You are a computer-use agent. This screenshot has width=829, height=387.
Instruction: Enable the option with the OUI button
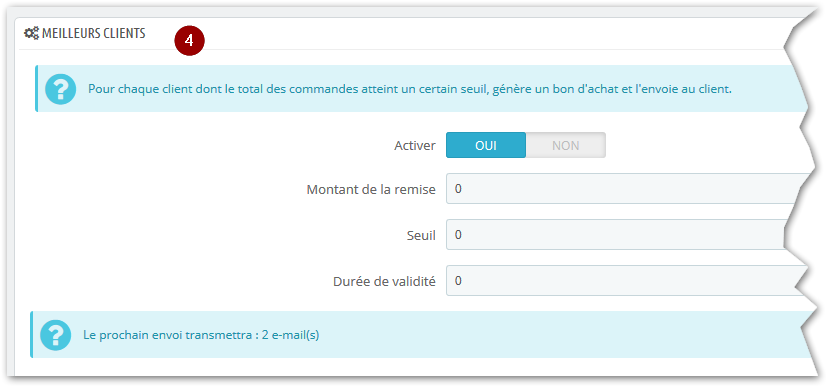coord(486,145)
